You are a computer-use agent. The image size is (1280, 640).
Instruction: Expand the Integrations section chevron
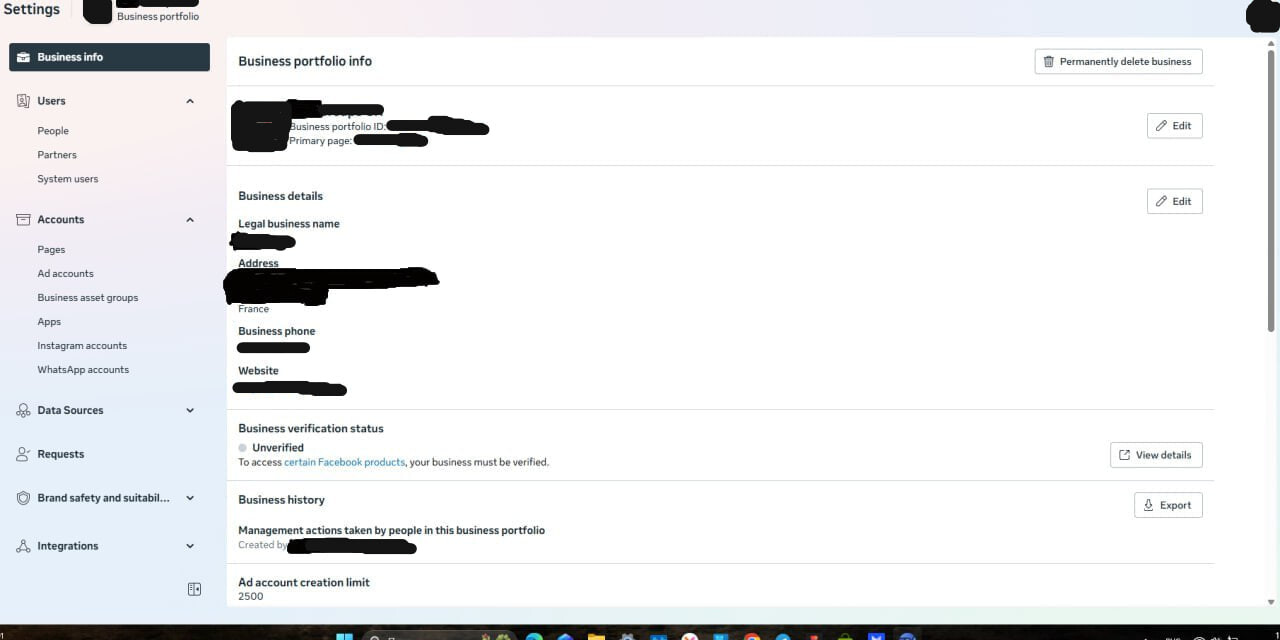[x=190, y=546]
